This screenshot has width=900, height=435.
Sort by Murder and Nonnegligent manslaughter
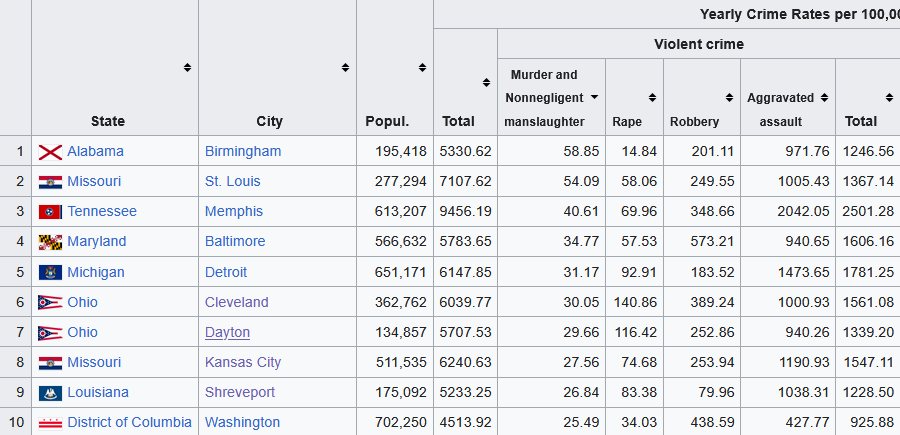tap(594, 97)
